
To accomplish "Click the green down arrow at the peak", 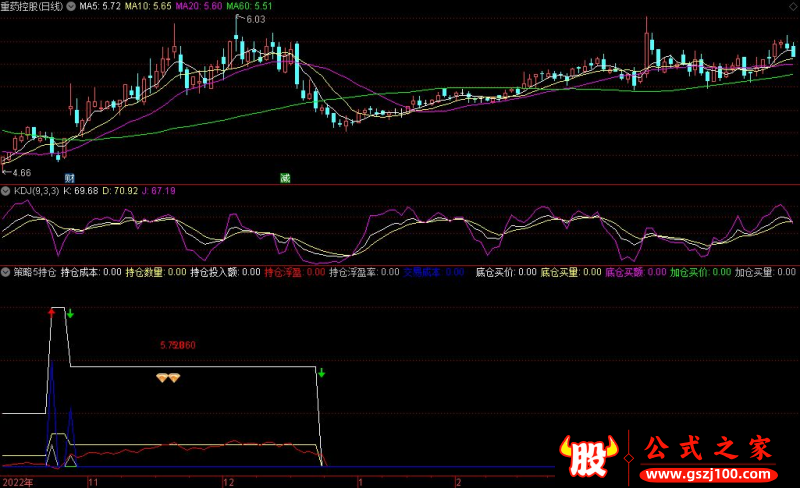I will (x=71, y=314).
